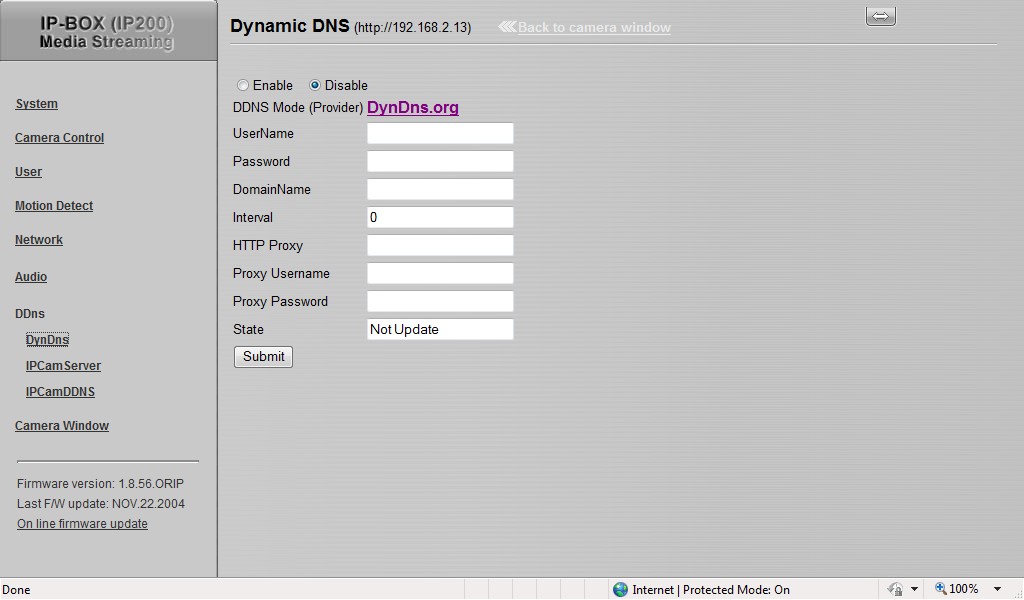Click the Interval field showing 0

(440, 218)
